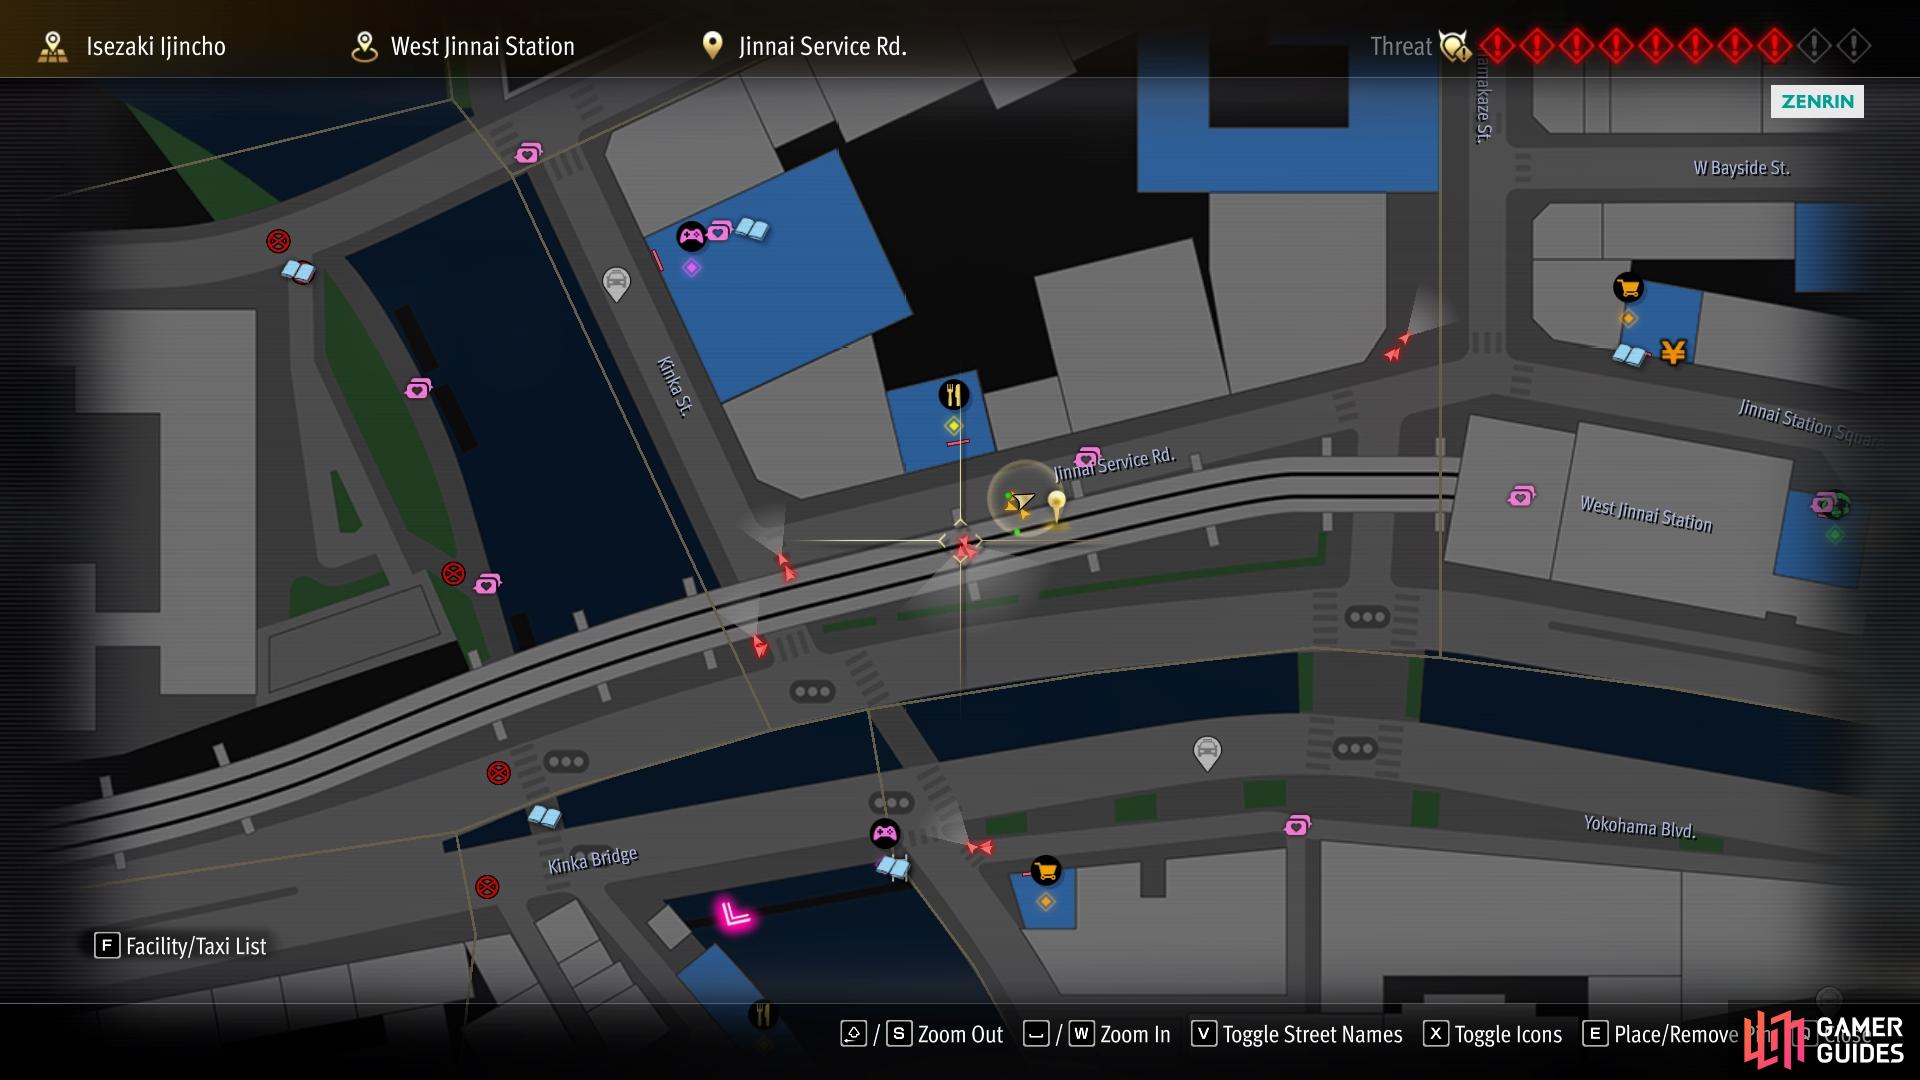The height and width of the screenshot is (1080, 1920).
Task: Click the W Bayside St. street label
Action: pos(1741,168)
